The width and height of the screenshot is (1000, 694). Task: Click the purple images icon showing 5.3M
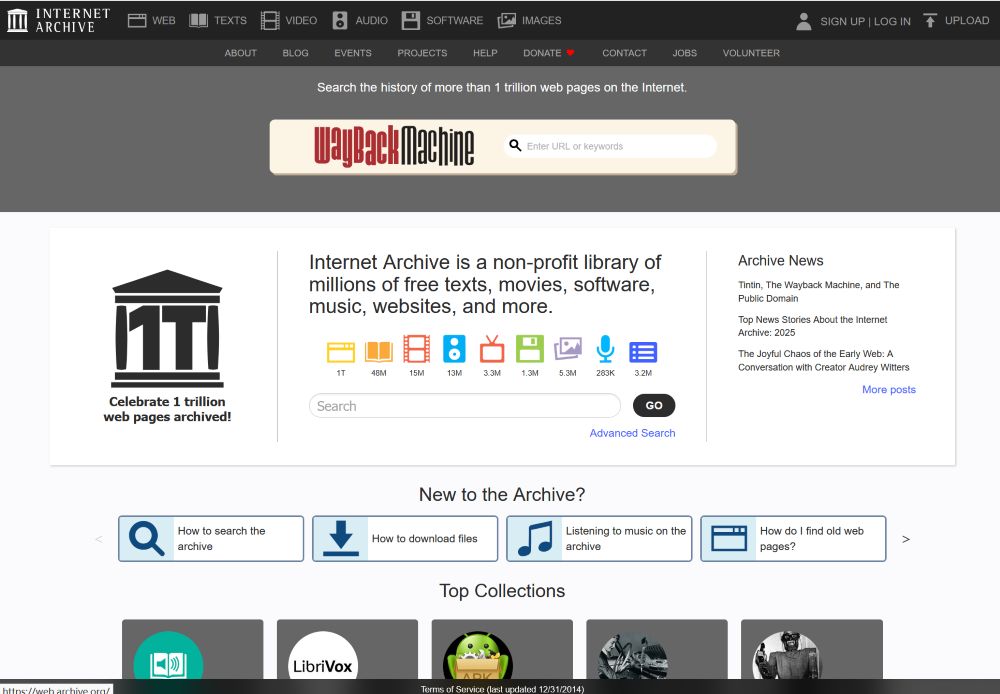(567, 350)
